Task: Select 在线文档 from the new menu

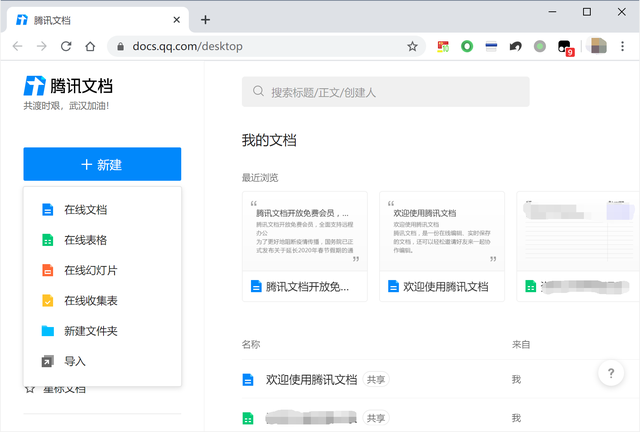Action: point(86,210)
